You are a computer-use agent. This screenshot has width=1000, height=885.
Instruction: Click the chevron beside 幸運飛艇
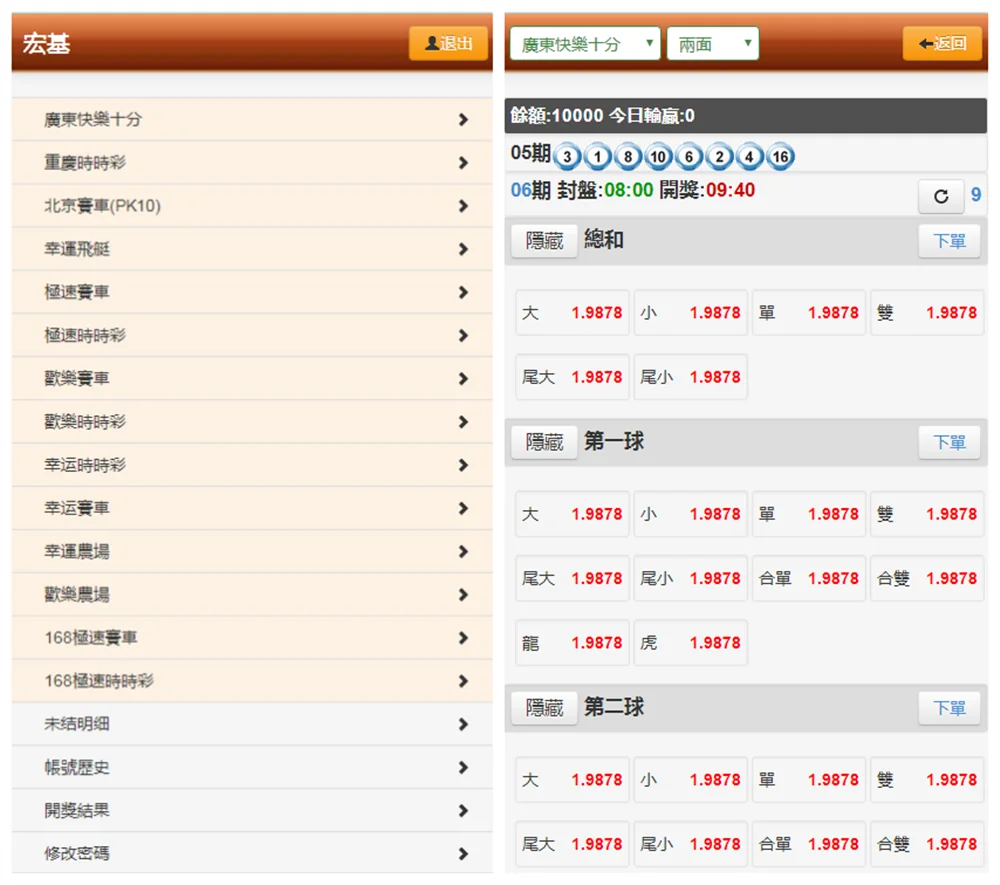463,248
